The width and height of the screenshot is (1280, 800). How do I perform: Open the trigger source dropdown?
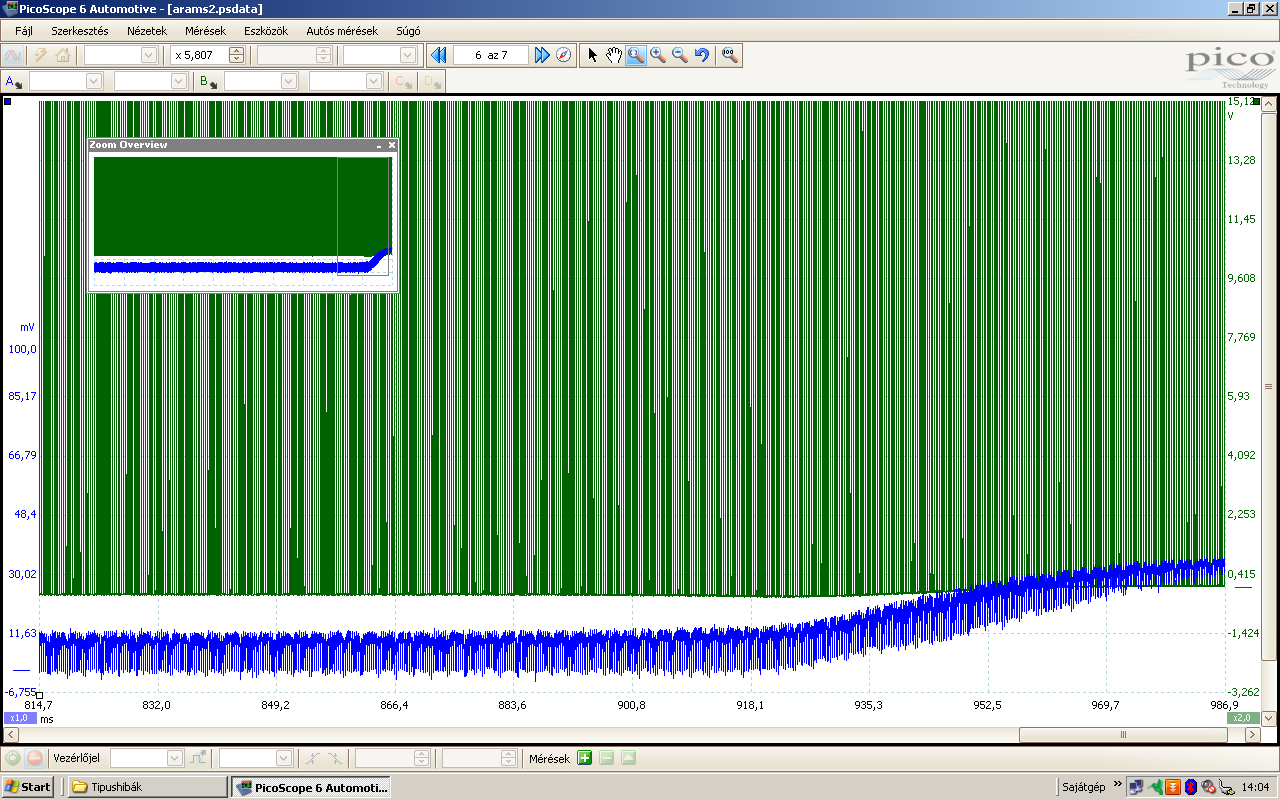(x=284, y=759)
